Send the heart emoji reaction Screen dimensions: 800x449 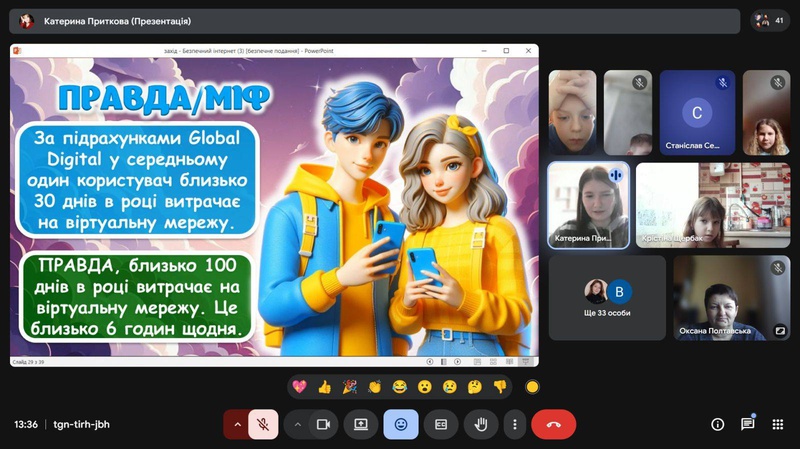coord(299,387)
